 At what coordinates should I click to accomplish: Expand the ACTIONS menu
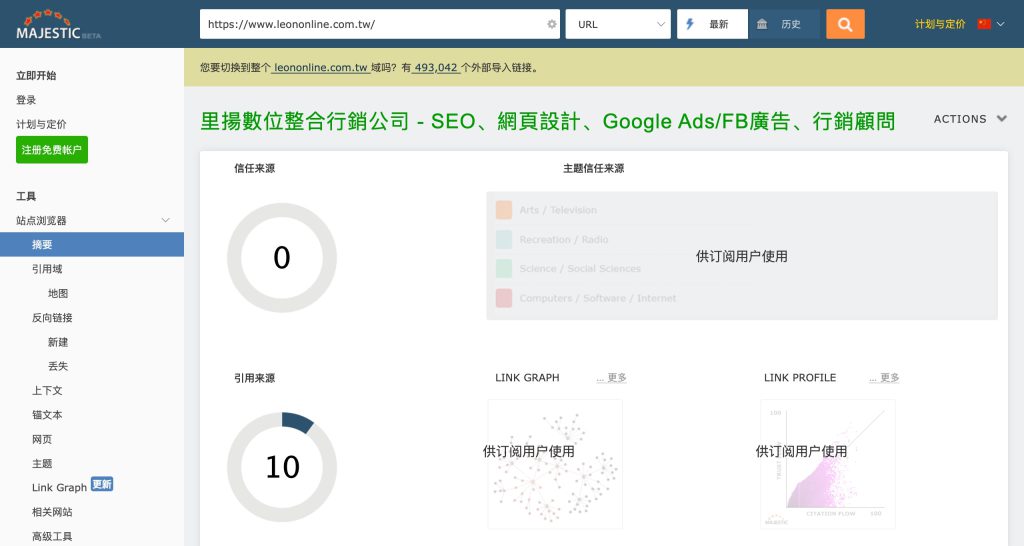(969, 119)
